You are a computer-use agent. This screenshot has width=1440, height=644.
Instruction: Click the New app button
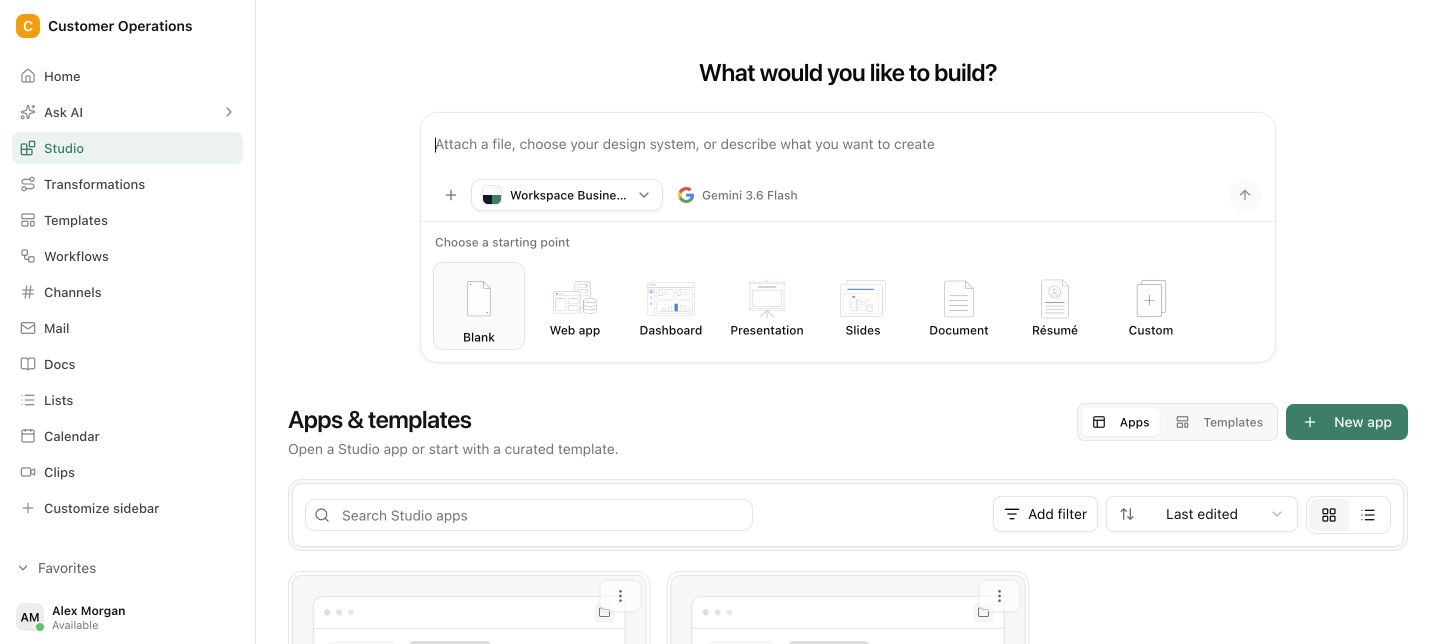pos(1347,422)
